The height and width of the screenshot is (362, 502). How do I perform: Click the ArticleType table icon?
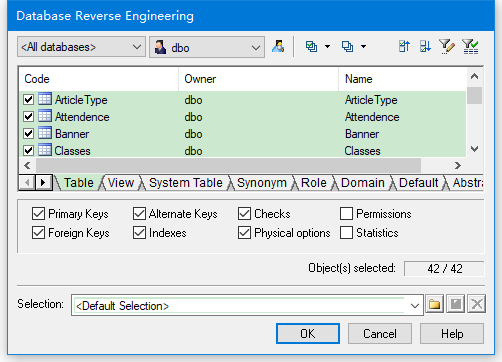[x=45, y=99]
